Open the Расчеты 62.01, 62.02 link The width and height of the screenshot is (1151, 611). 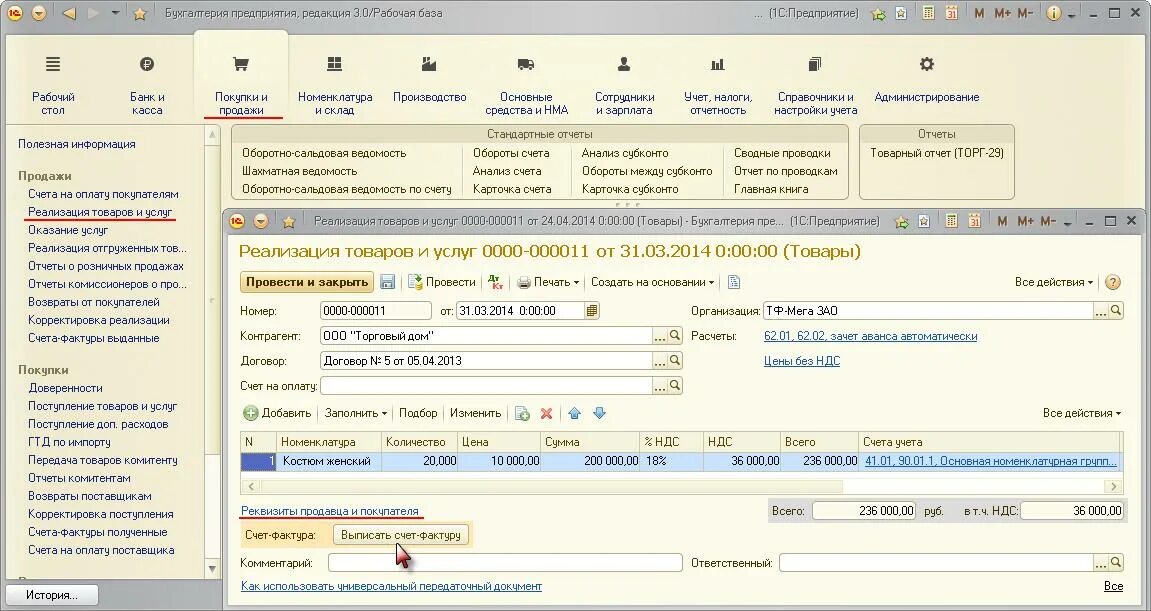871,336
